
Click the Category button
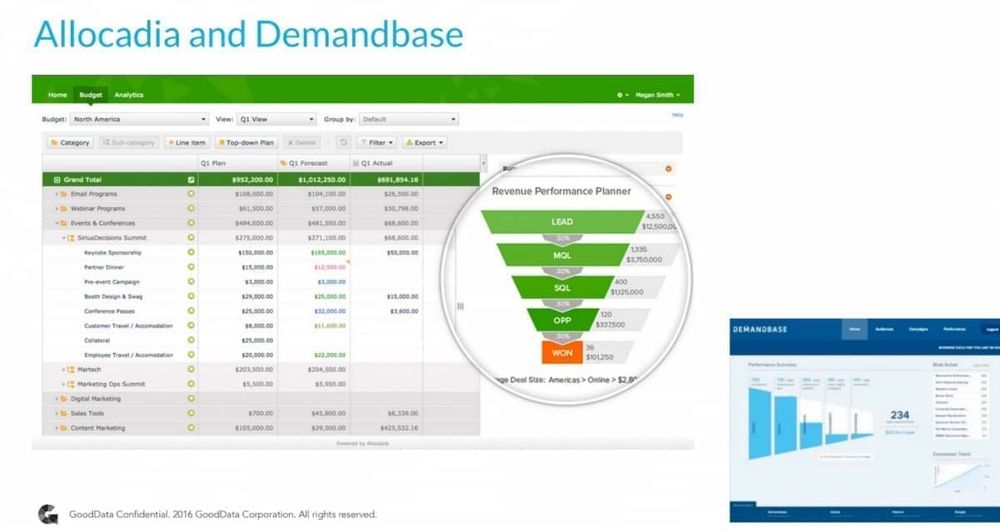[70, 143]
